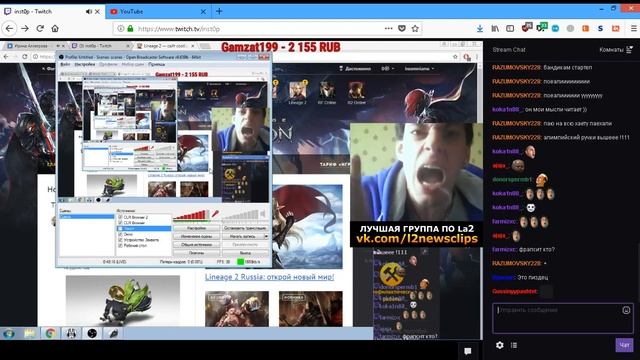Send message with the Чат button
The height and width of the screenshot is (360, 640).
tap(624, 345)
